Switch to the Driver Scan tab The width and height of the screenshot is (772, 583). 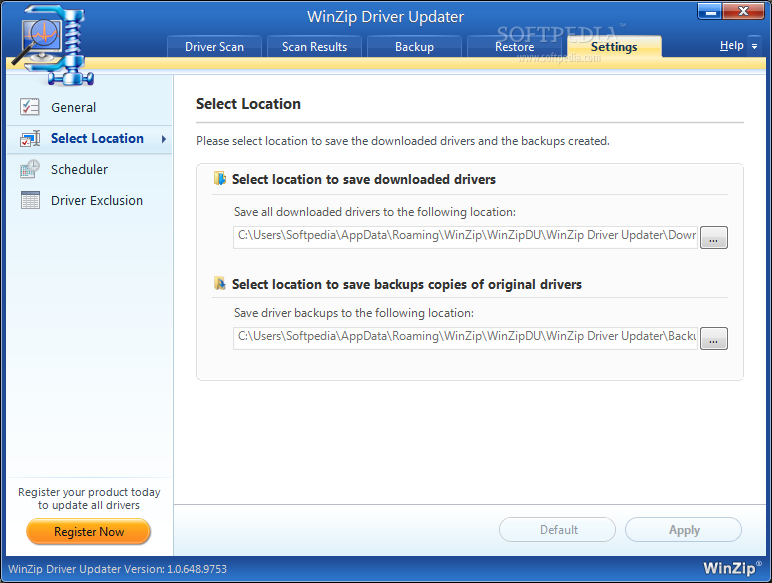[x=214, y=47]
